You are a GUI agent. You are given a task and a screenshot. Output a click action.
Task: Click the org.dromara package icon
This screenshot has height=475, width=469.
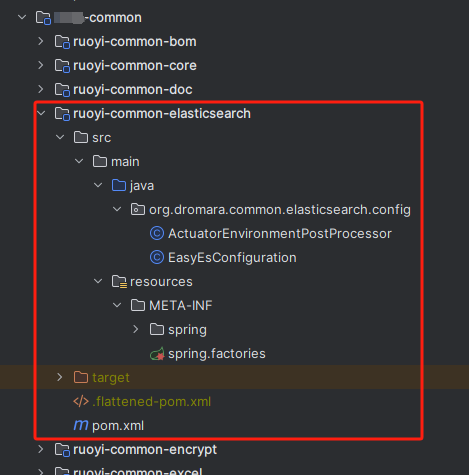point(138,209)
